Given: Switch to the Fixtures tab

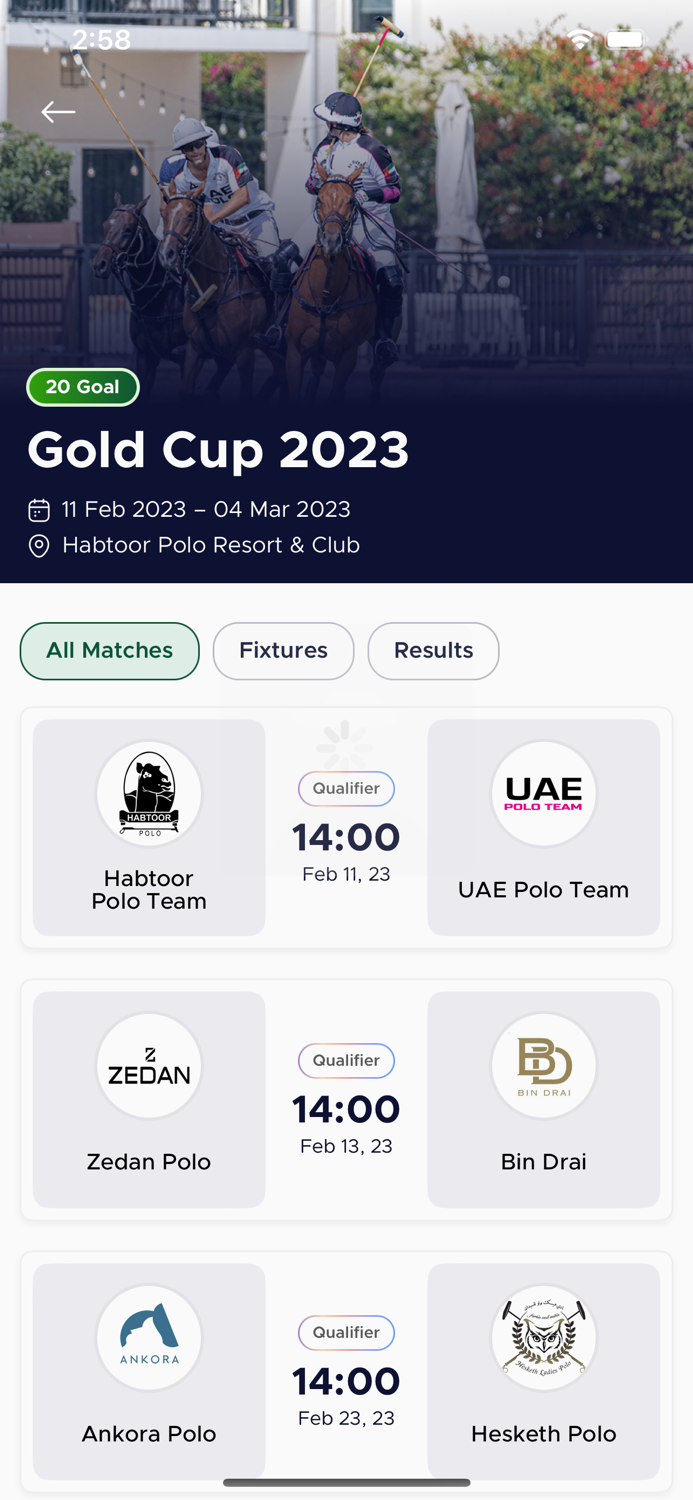Looking at the screenshot, I should click(283, 651).
